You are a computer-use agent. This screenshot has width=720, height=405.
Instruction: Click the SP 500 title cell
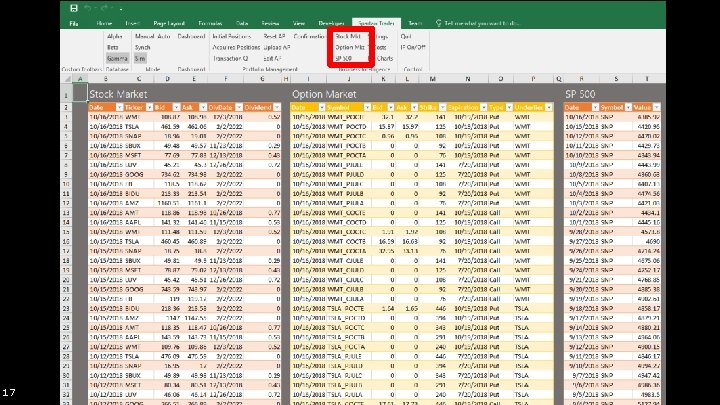pyautogui.click(x=580, y=94)
